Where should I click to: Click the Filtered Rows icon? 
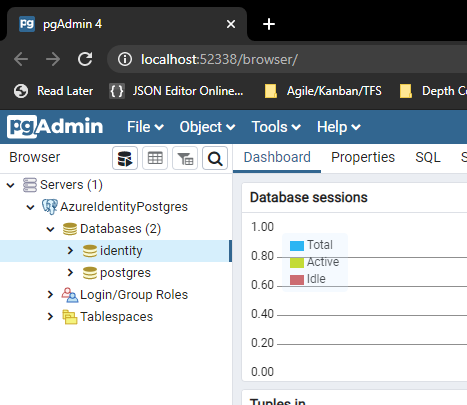pos(185,158)
